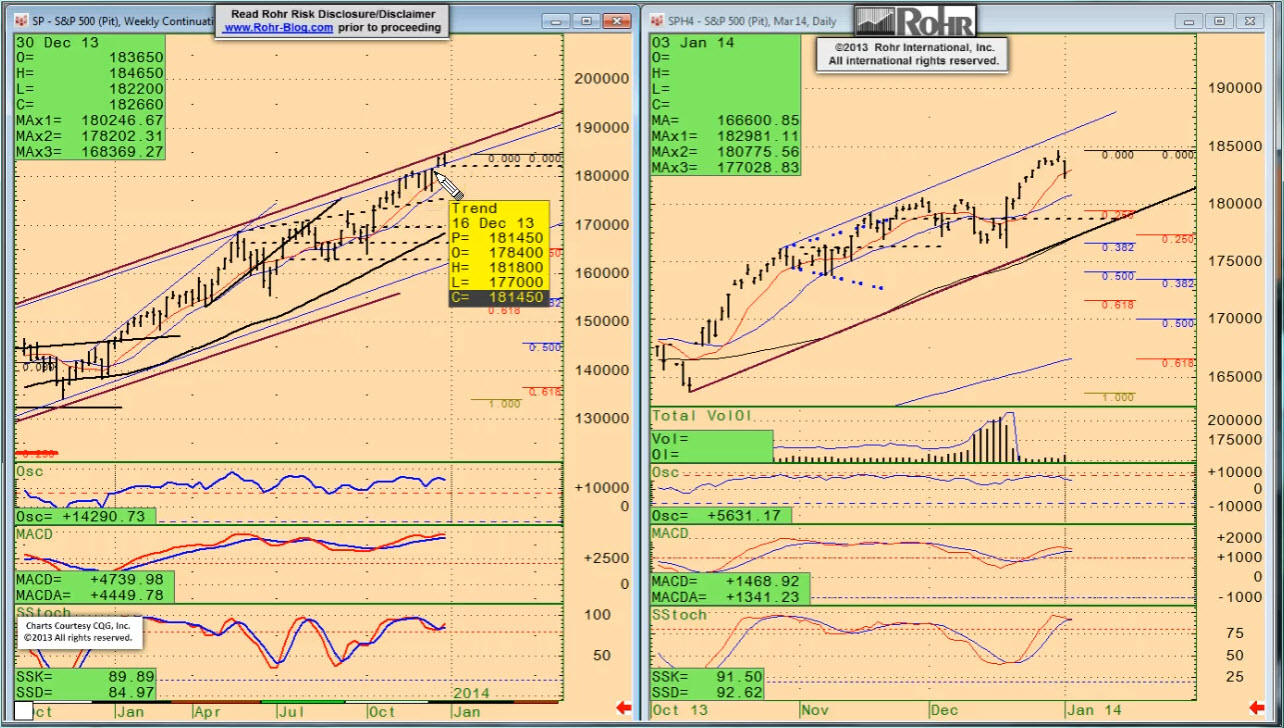This screenshot has width=1284, height=728.
Task: Click the MACD label on the weekly chart
Action: tap(34, 535)
